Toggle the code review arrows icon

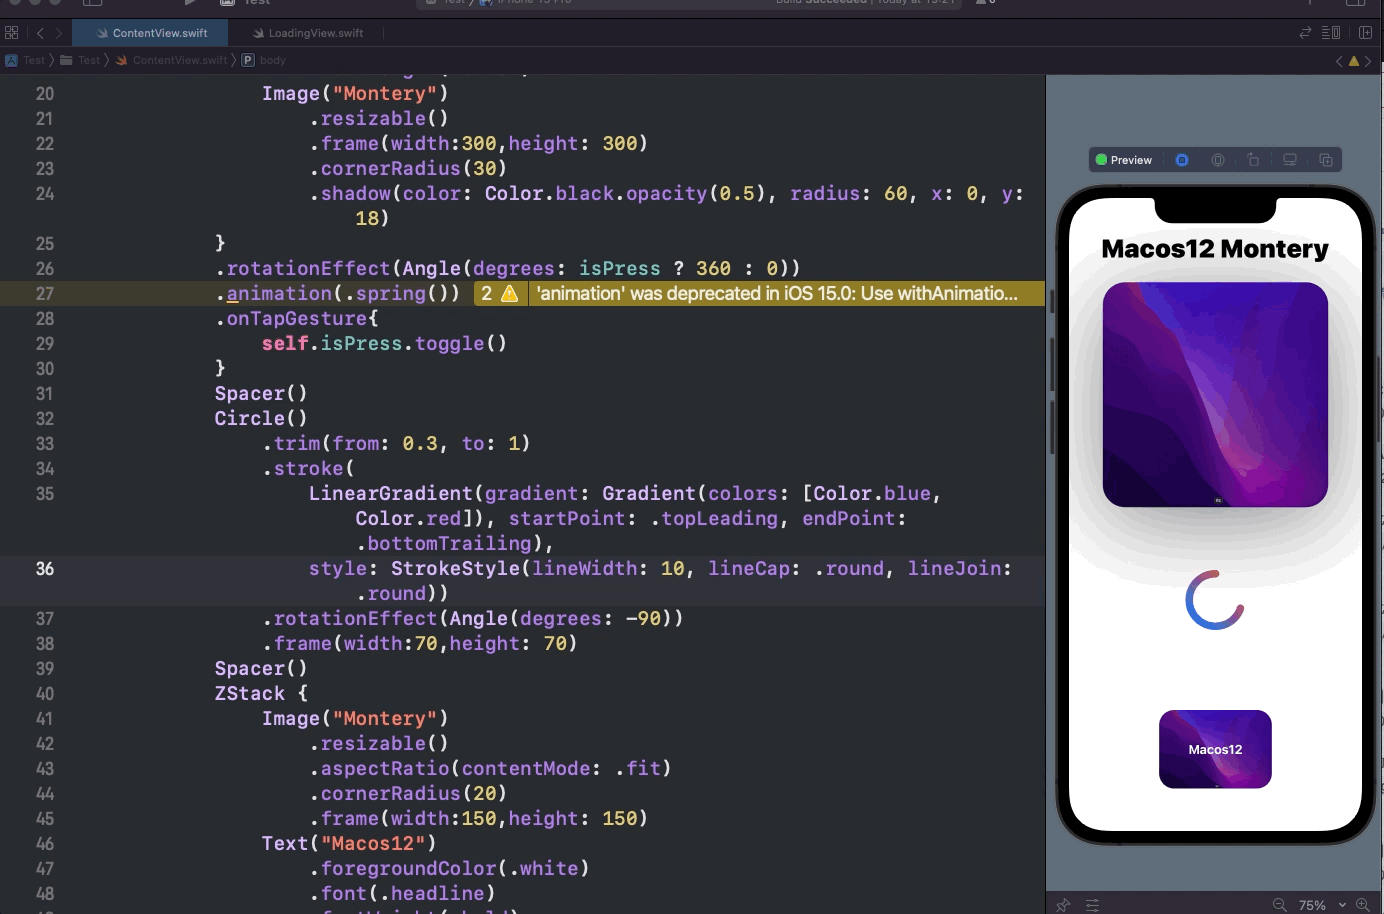coord(1305,33)
